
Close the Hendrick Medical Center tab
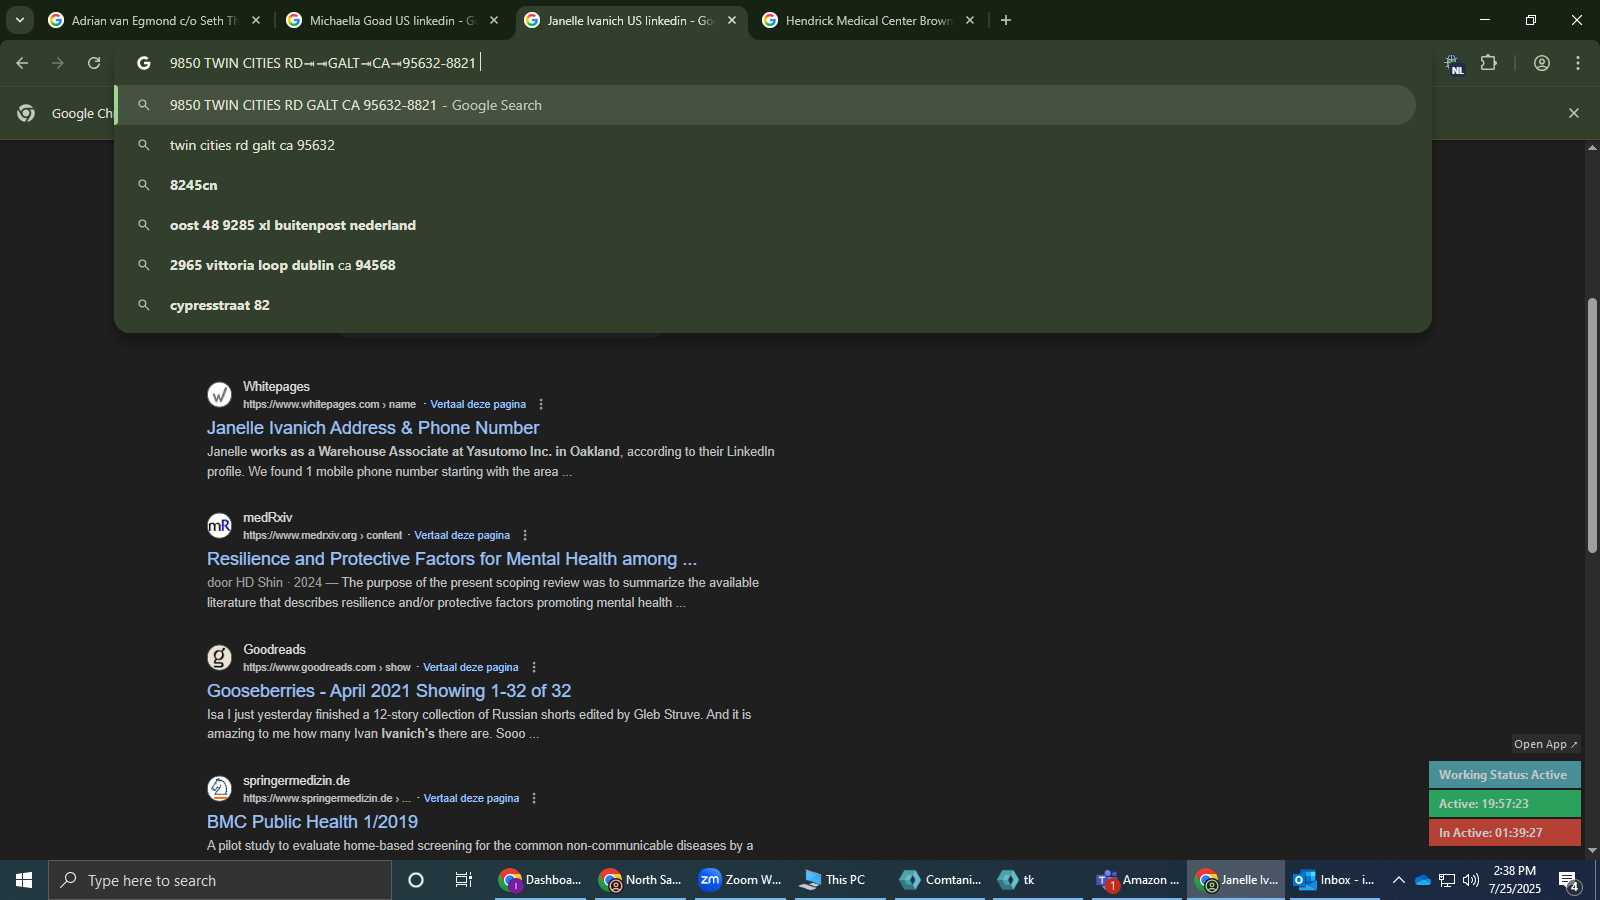point(970,20)
